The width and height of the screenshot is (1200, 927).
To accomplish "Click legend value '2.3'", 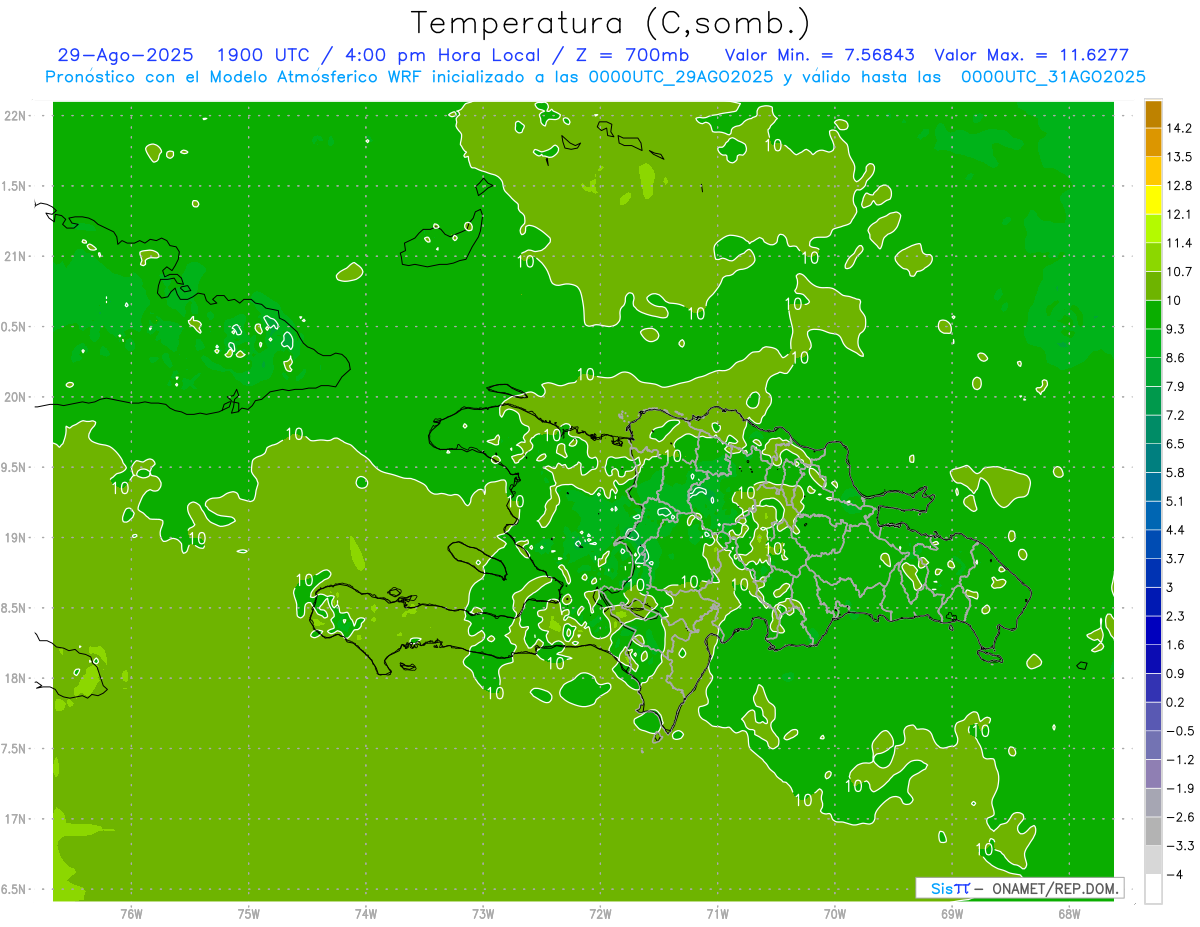I will [1176, 616].
